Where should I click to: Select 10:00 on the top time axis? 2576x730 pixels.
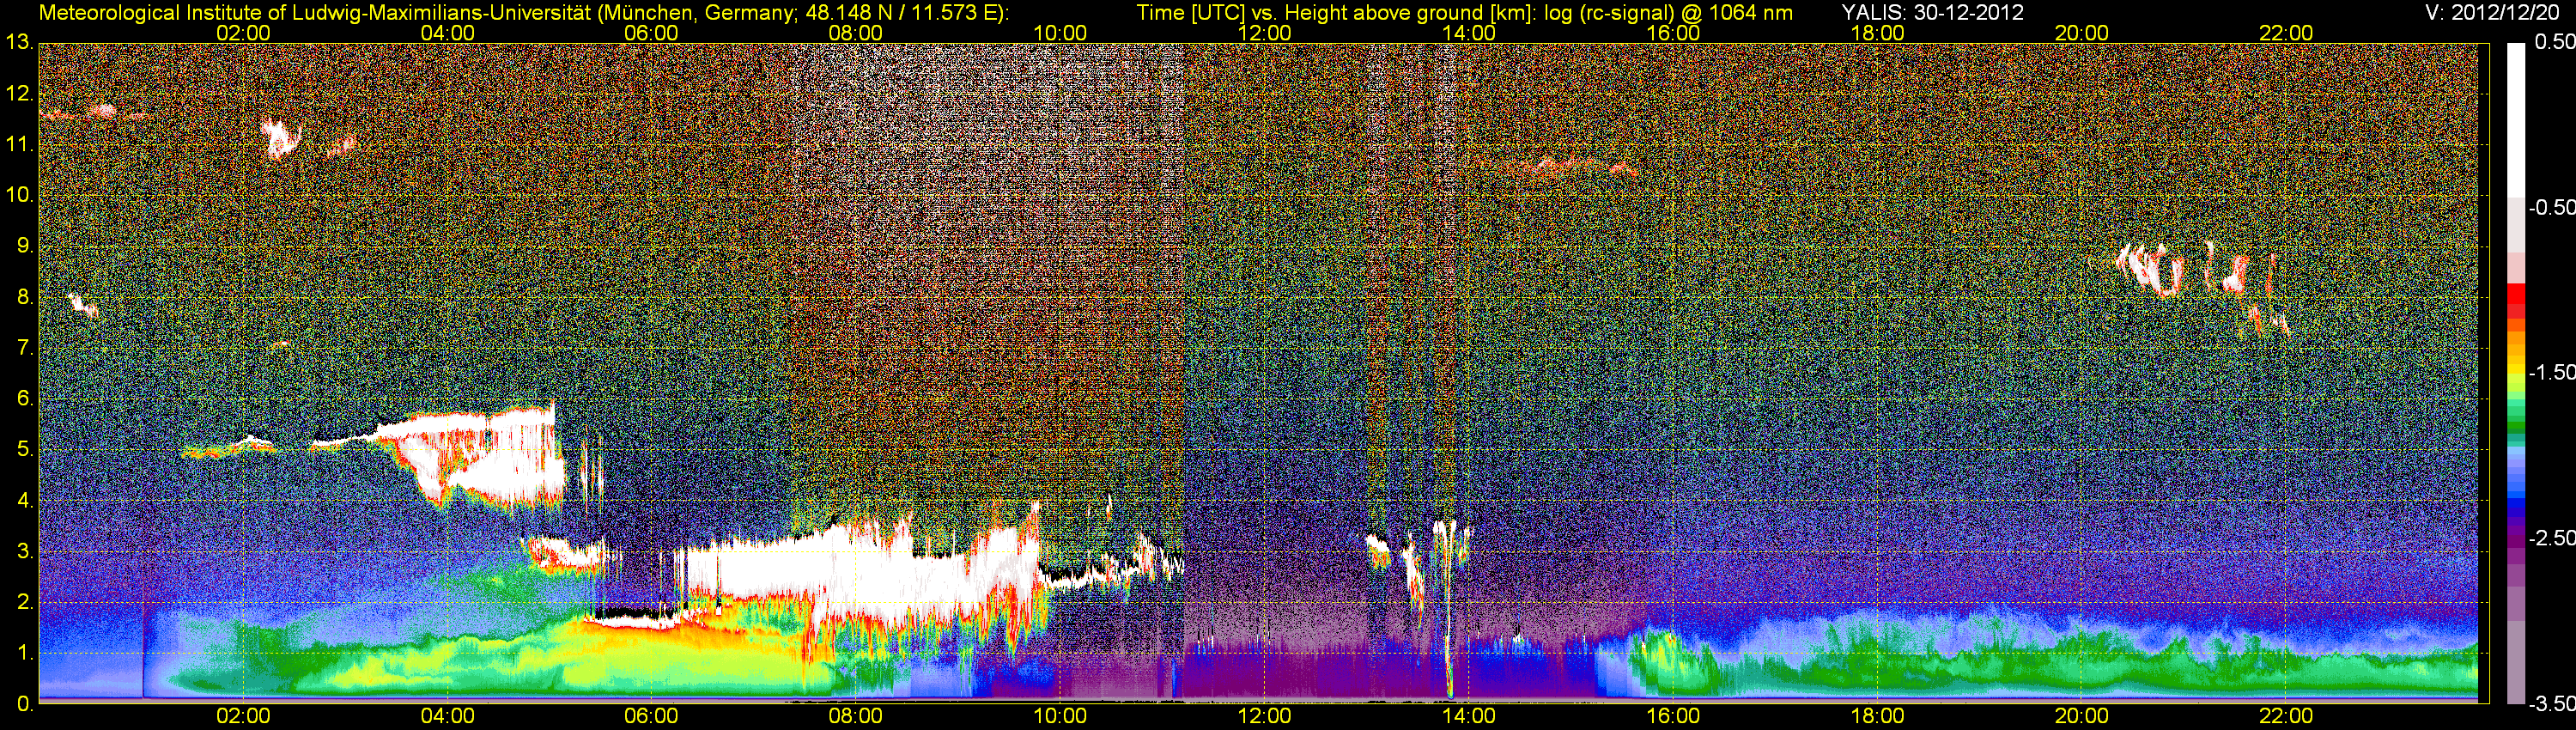(1060, 33)
